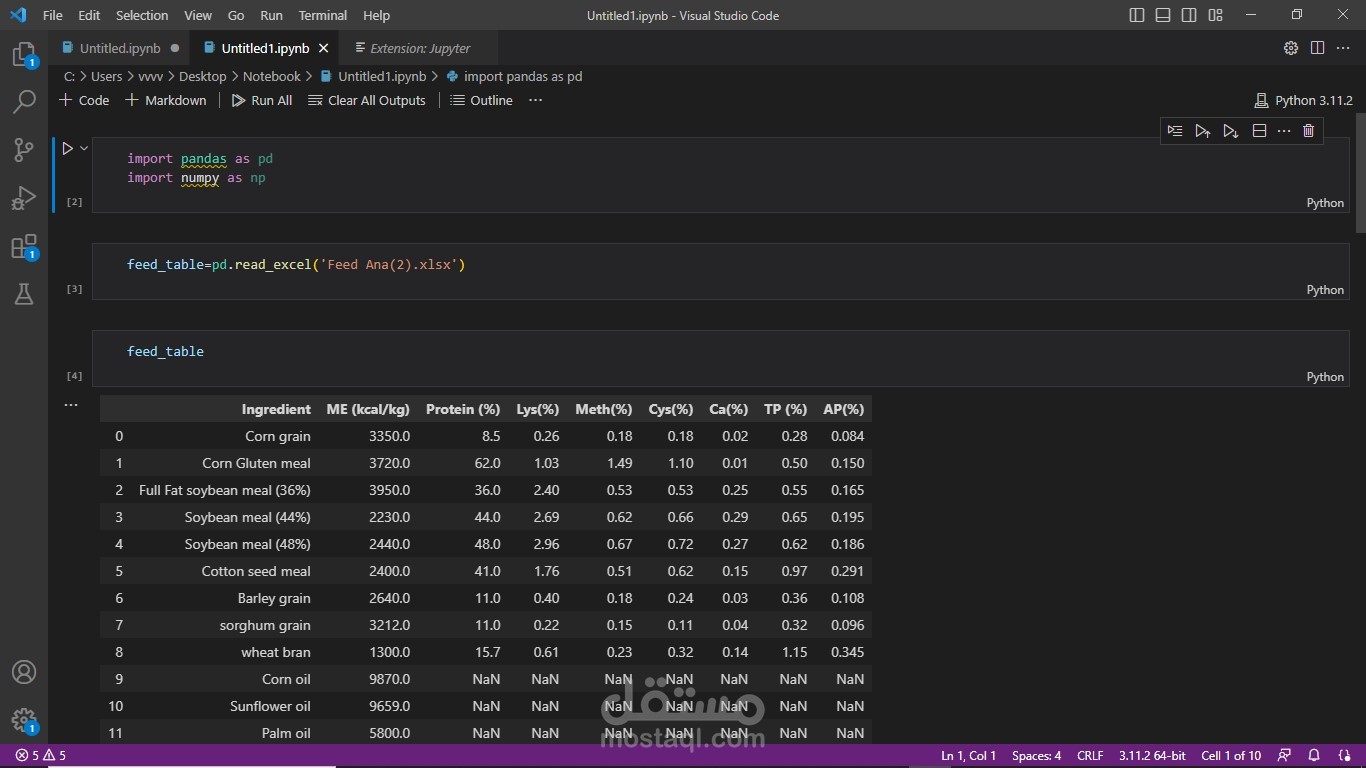1366x768 pixels.
Task: Execute the cell and below using toolbar icon
Action: [1231, 130]
